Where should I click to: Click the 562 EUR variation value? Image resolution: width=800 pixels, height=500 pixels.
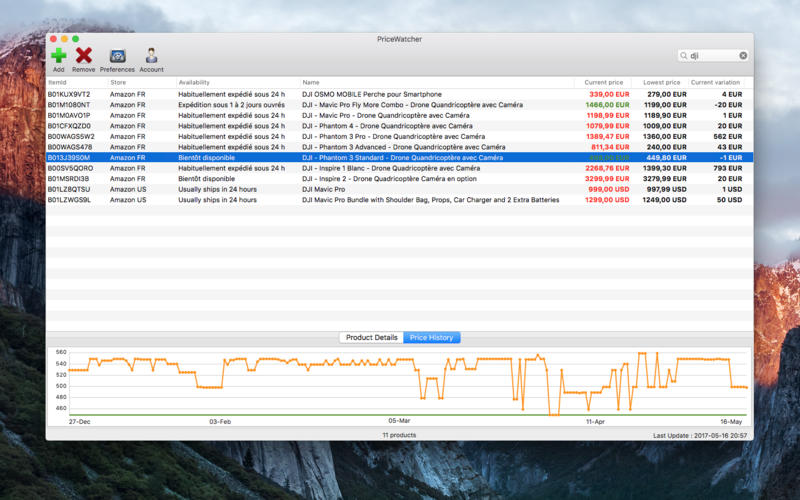tap(728, 136)
